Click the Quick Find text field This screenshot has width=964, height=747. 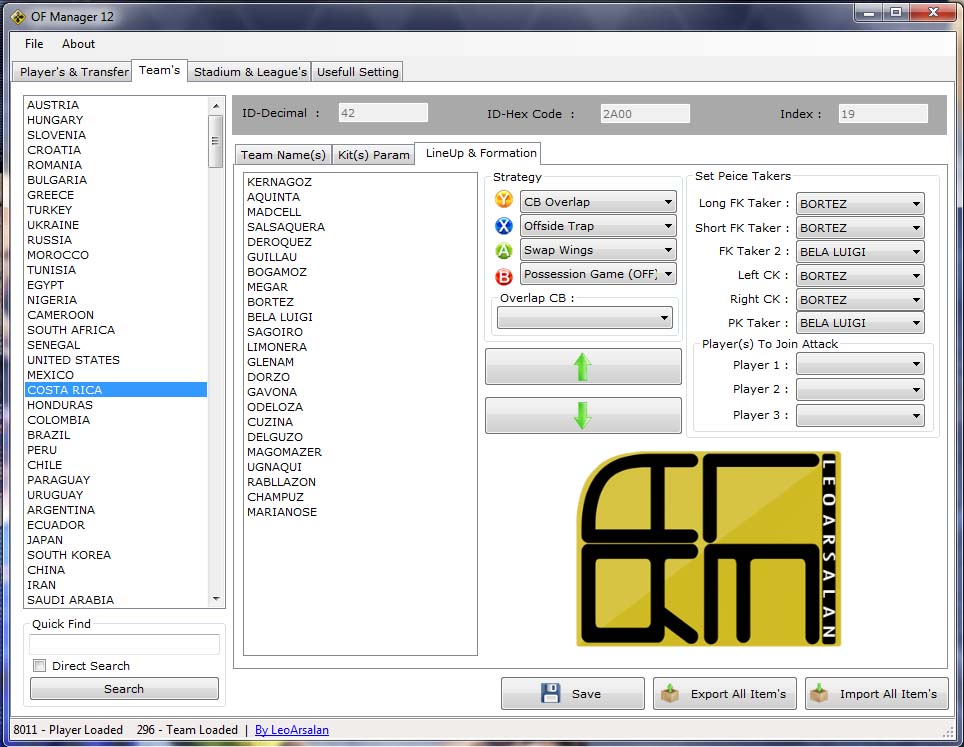coord(124,645)
